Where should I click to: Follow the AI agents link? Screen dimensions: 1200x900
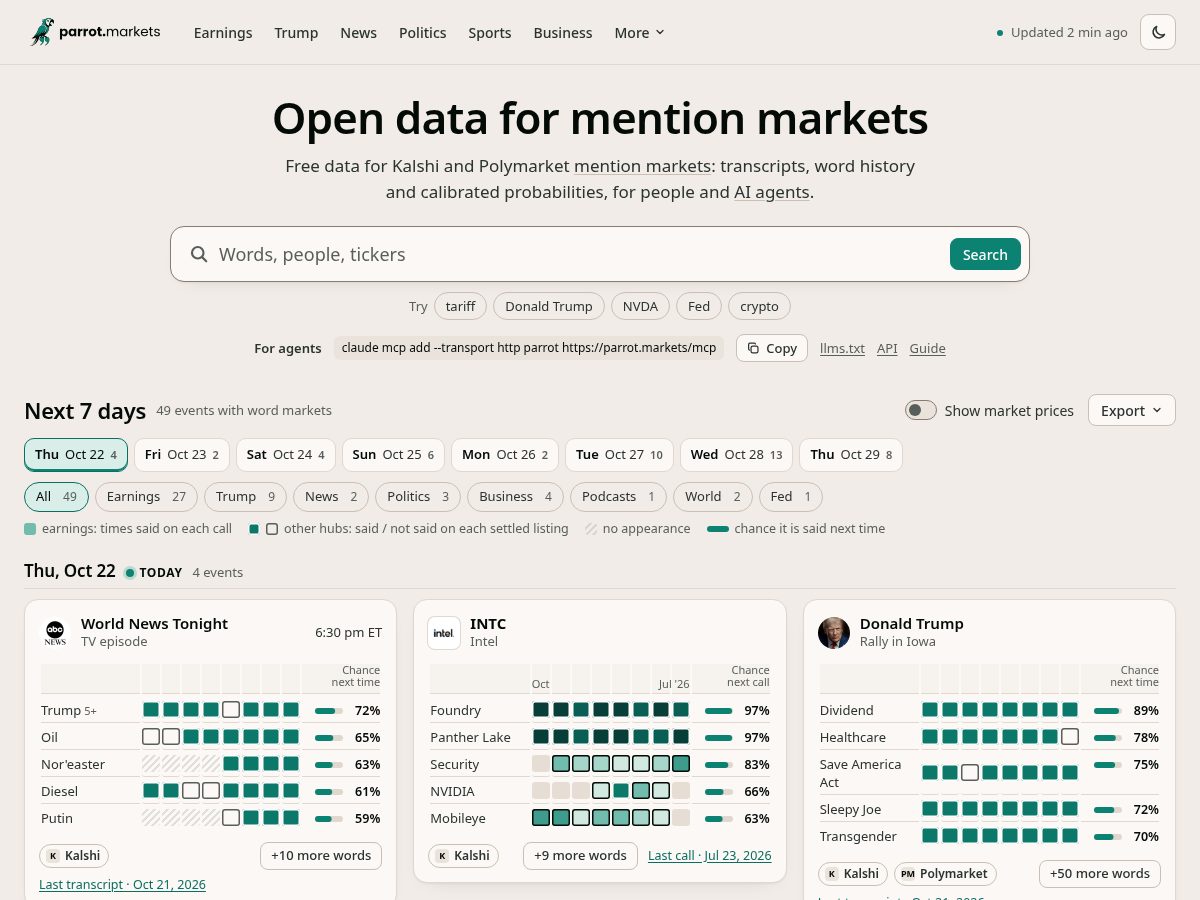pyautogui.click(x=772, y=192)
